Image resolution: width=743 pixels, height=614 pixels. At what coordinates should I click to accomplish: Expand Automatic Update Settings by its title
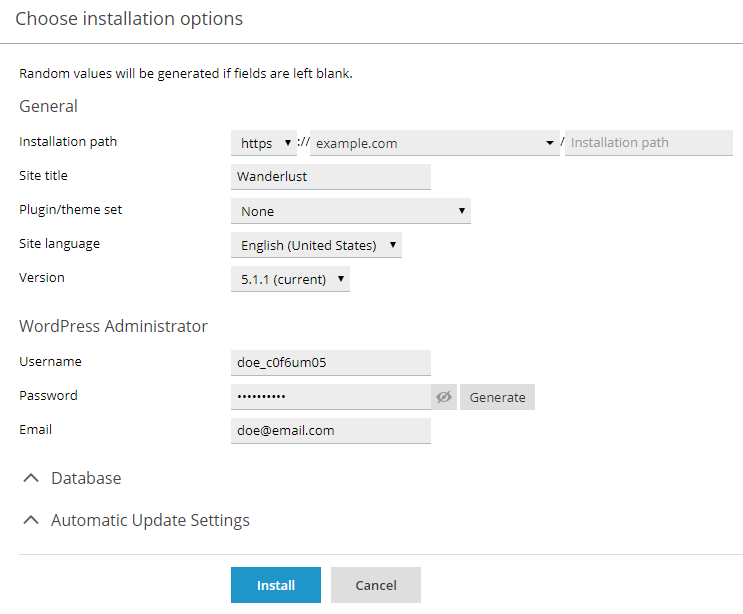pyautogui.click(x=150, y=520)
